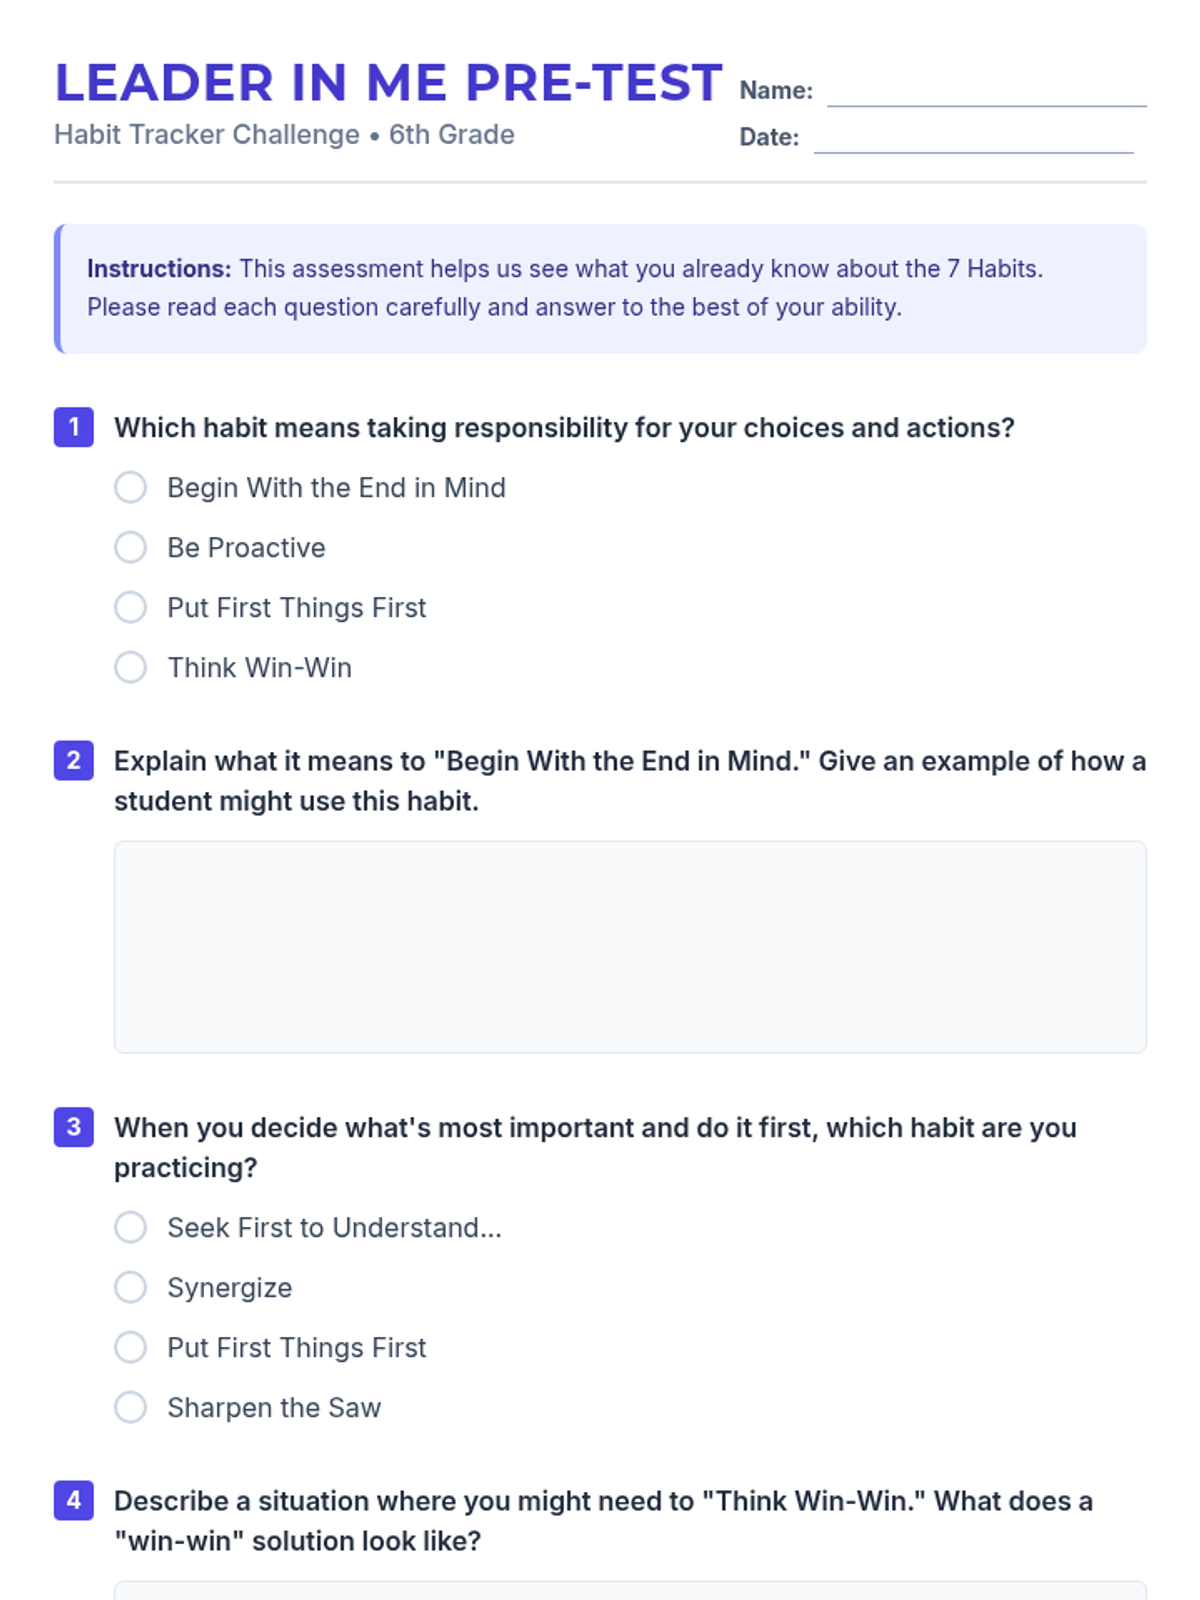The height and width of the screenshot is (1600, 1200).
Task: Click the question 1 number badge
Action: point(74,428)
